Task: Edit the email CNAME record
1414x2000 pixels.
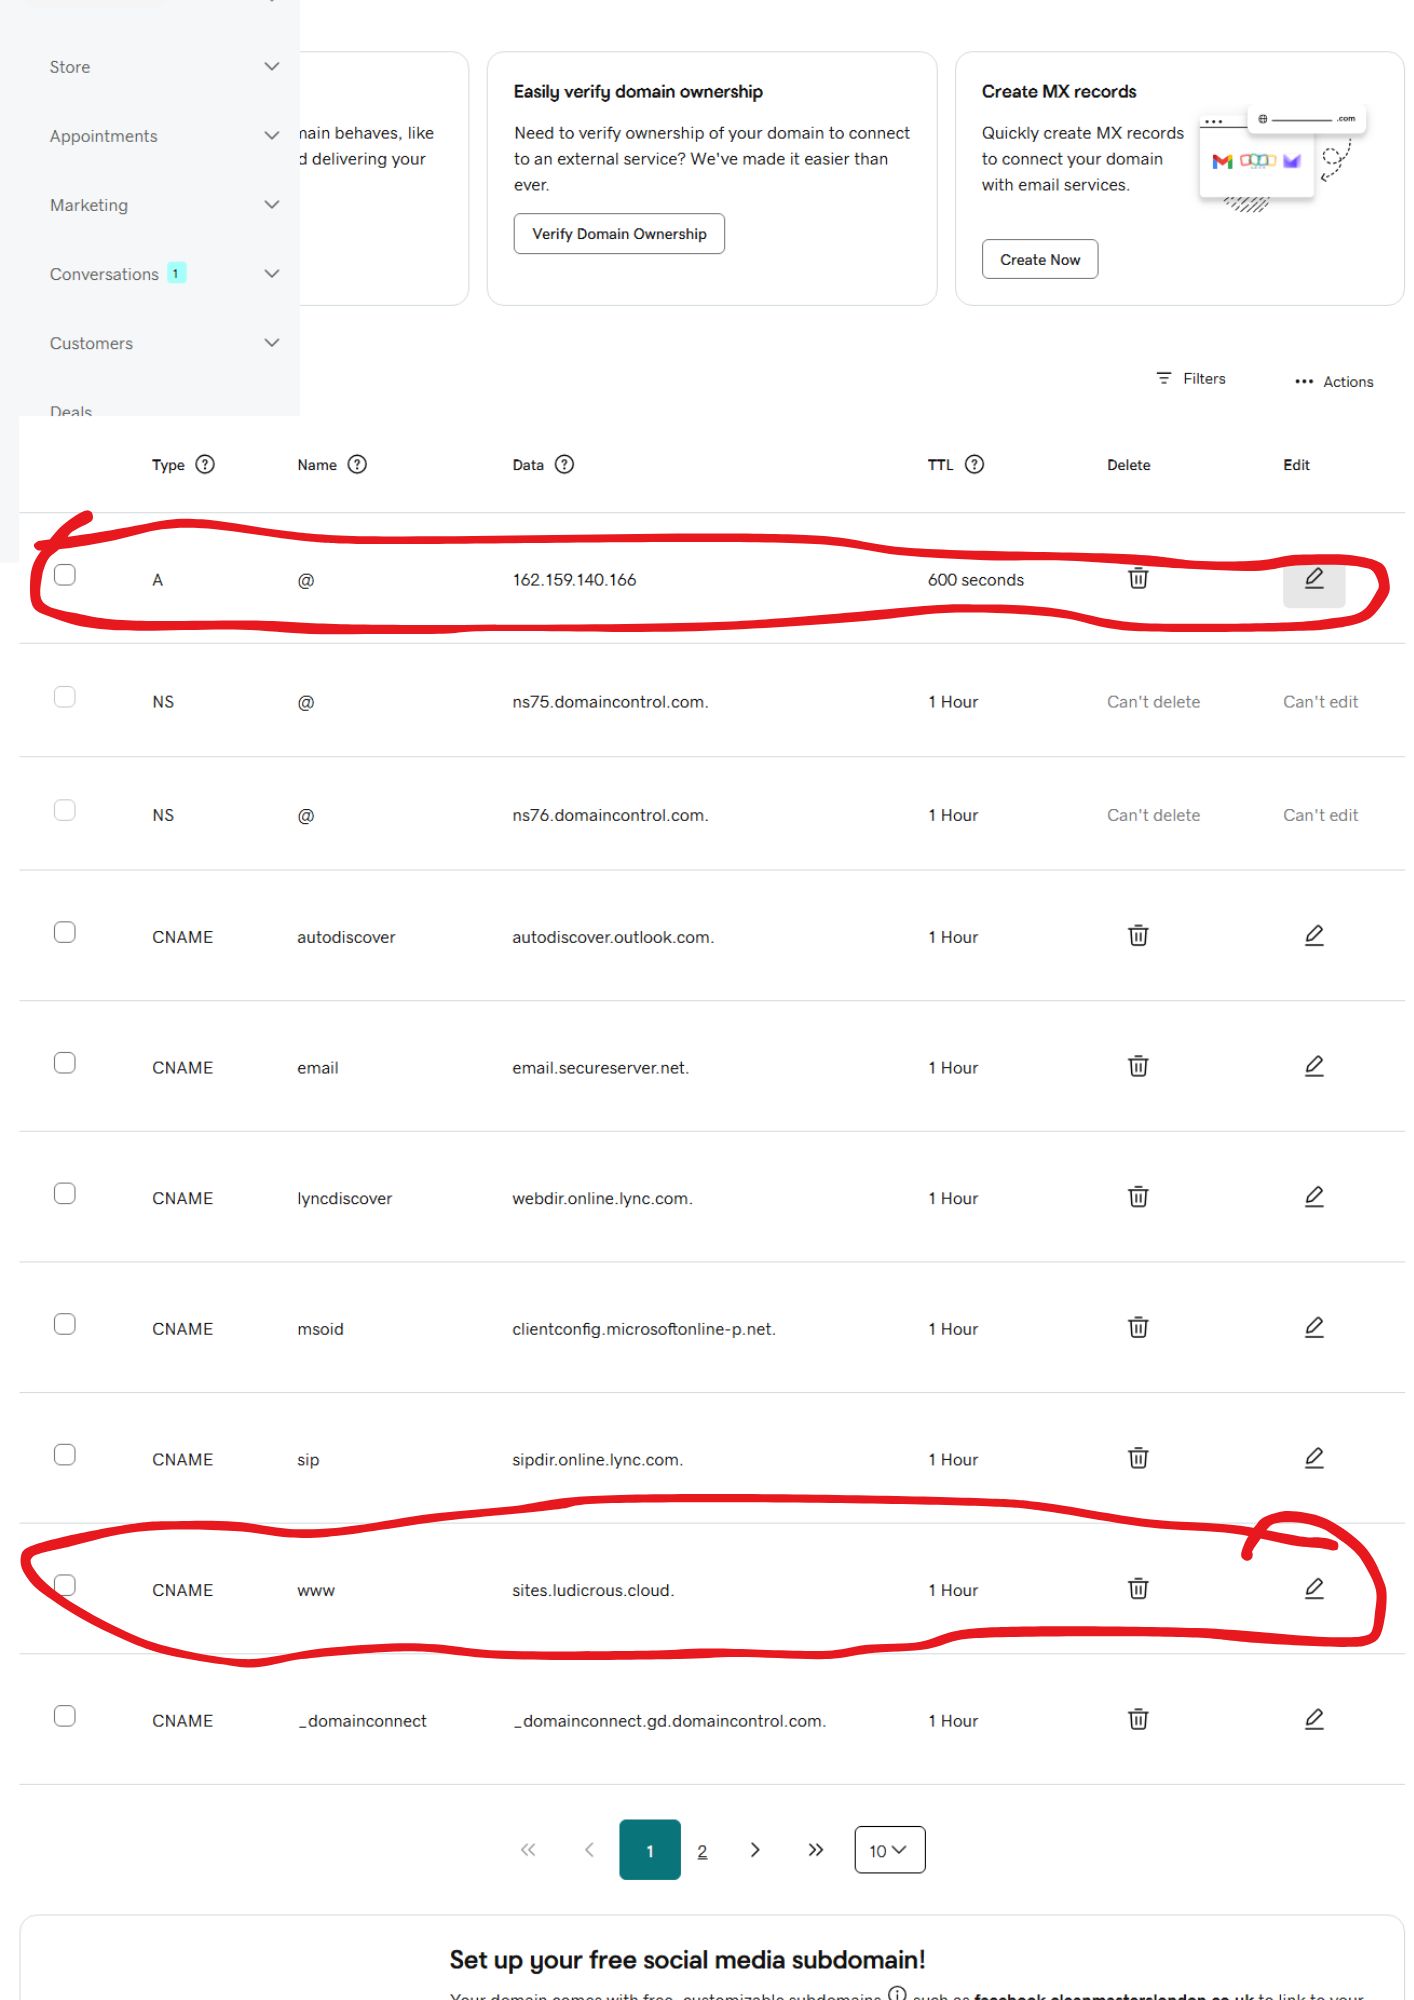Action: [1314, 1066]
